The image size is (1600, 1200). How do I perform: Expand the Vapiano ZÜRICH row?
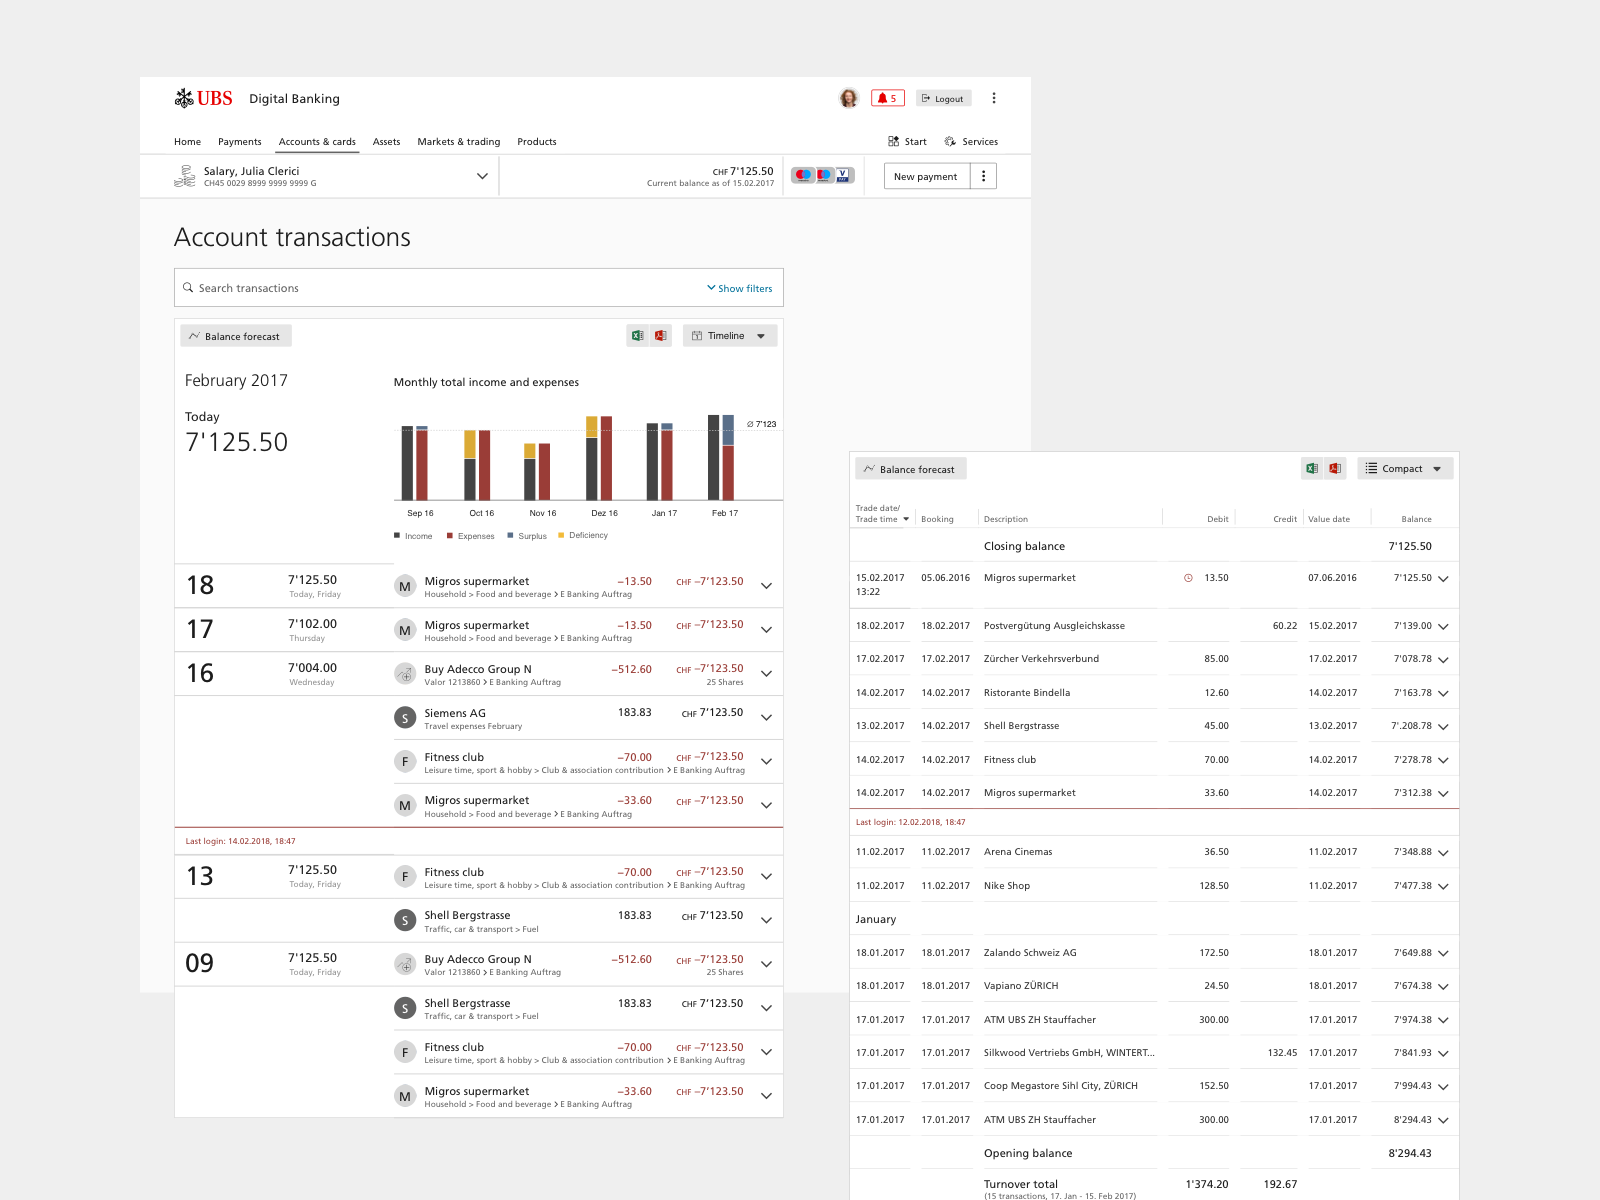coord(1443,986)
